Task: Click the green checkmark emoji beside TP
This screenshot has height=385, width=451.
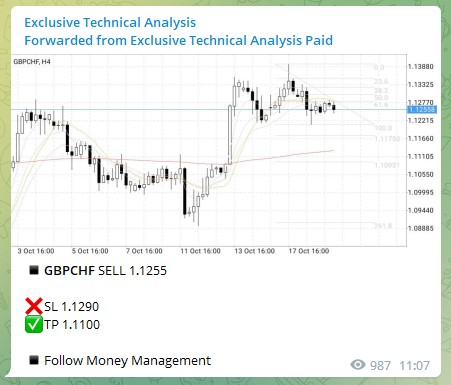Action: 34,325
